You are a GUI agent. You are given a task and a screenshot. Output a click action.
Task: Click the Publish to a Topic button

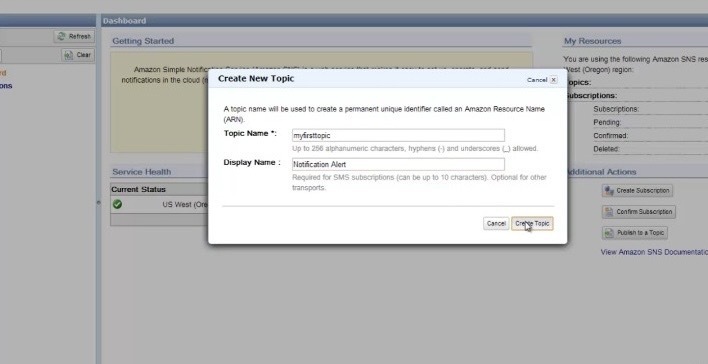coord(634,233)
